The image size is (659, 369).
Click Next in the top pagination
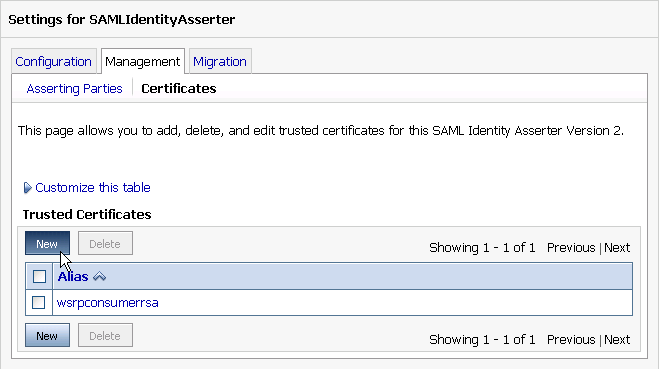(x=617, y=248)
